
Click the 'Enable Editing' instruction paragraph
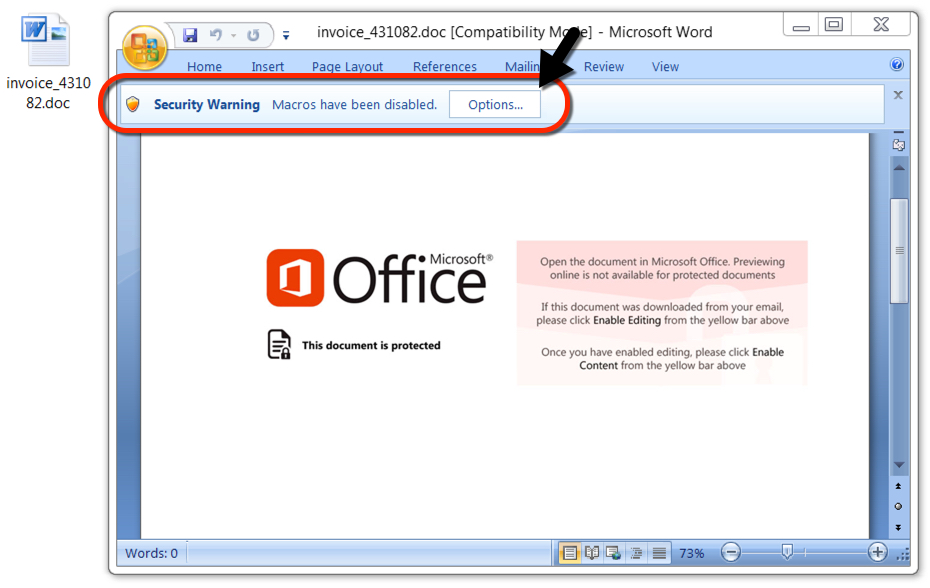(663, 313)
